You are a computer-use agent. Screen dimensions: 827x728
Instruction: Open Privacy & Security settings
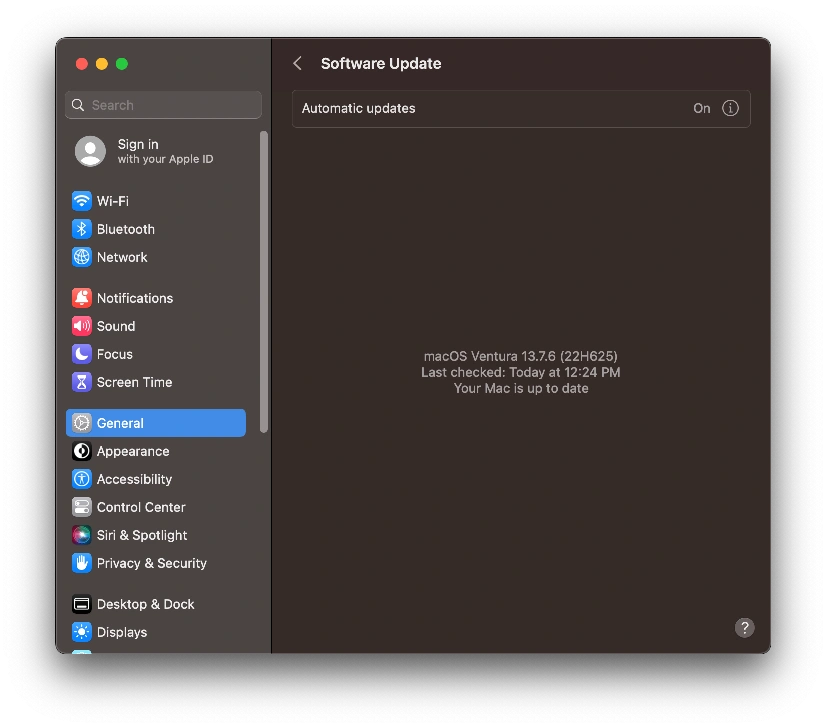pos(151,563)
